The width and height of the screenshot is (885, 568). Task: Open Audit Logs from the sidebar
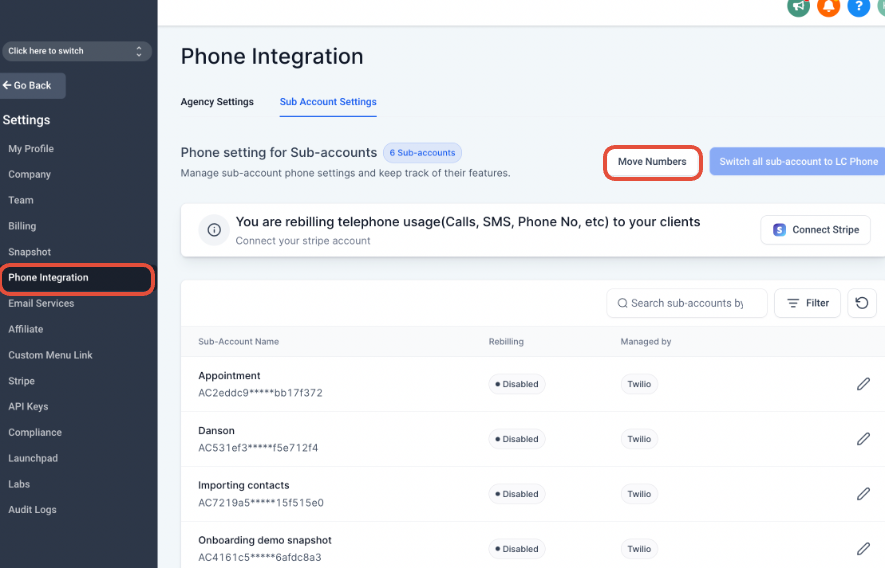tap(32, 510)
